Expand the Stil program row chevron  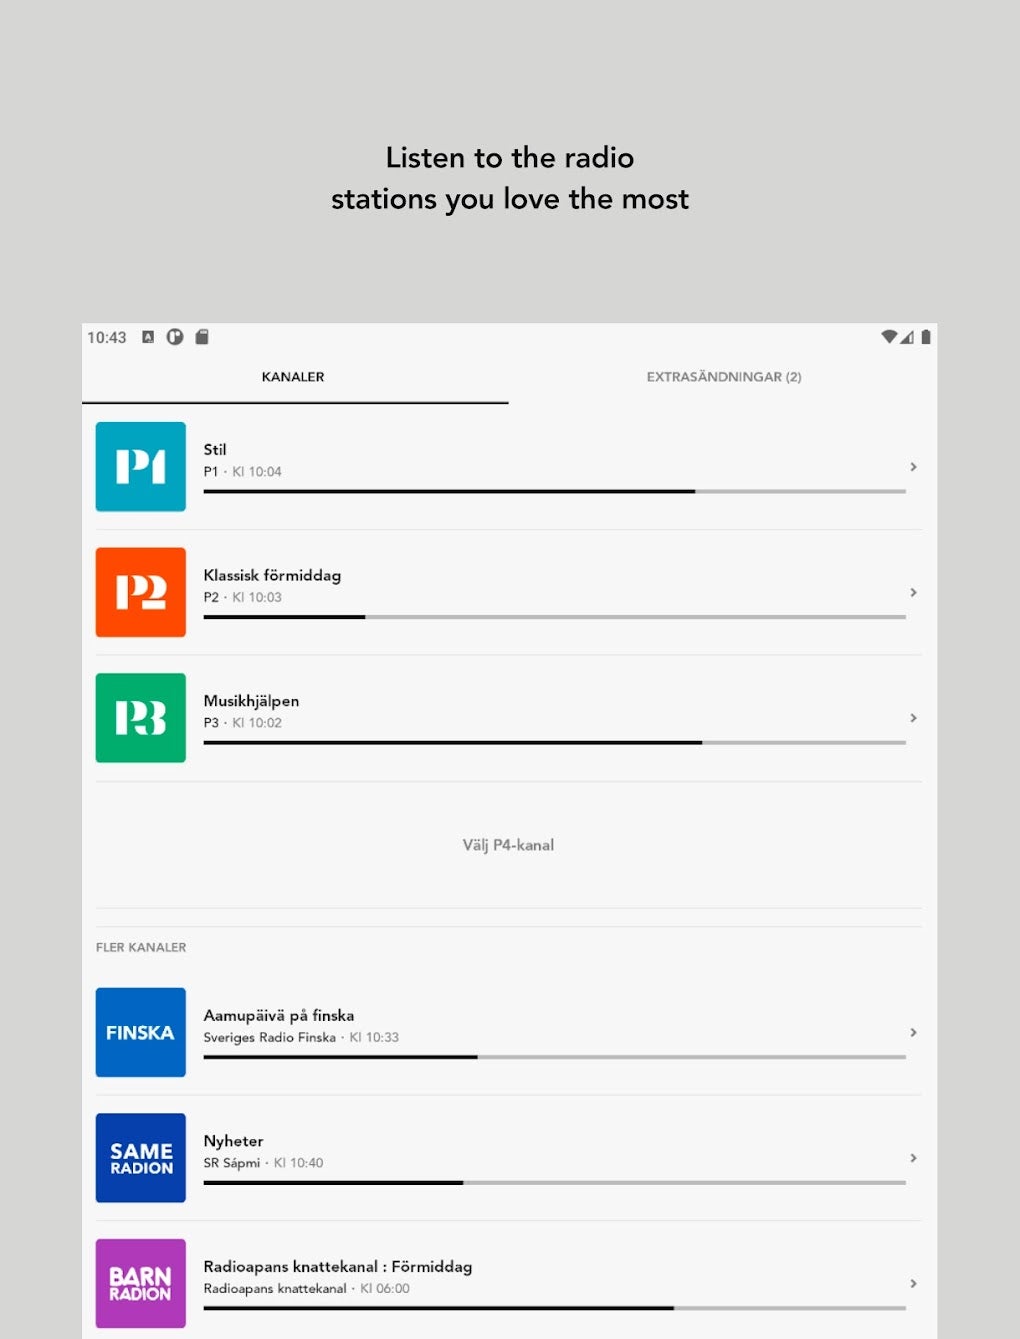913,467
